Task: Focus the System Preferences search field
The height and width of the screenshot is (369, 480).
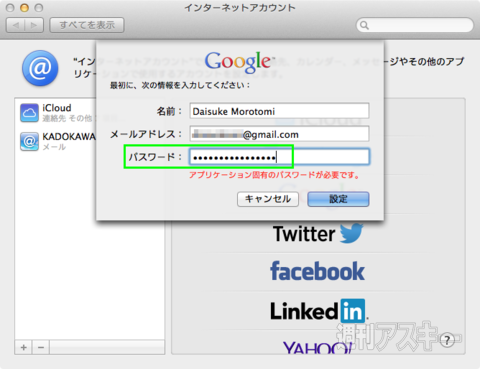Action: tap(415, 25)
